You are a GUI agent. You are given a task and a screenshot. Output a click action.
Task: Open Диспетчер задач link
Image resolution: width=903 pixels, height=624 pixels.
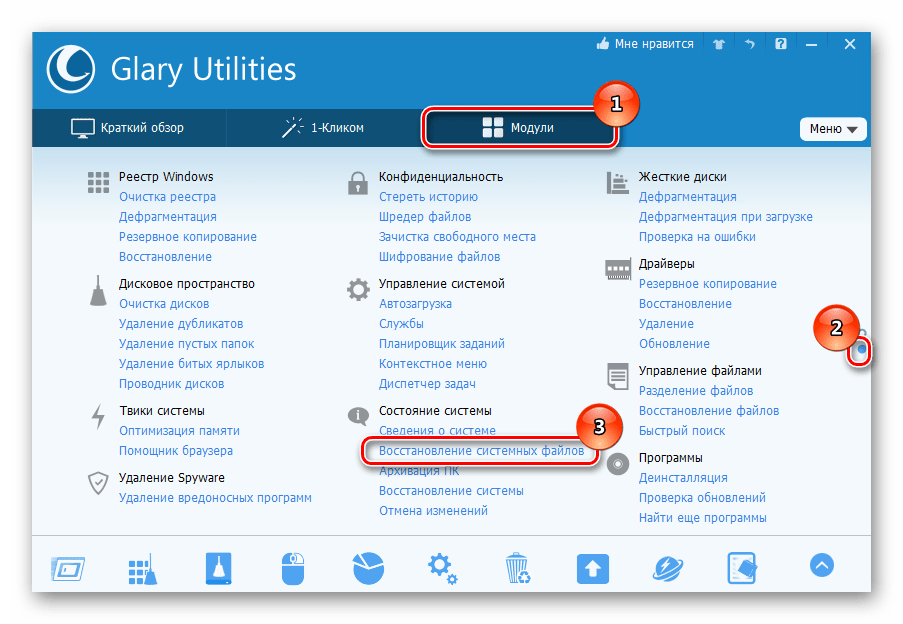(427, 384)
